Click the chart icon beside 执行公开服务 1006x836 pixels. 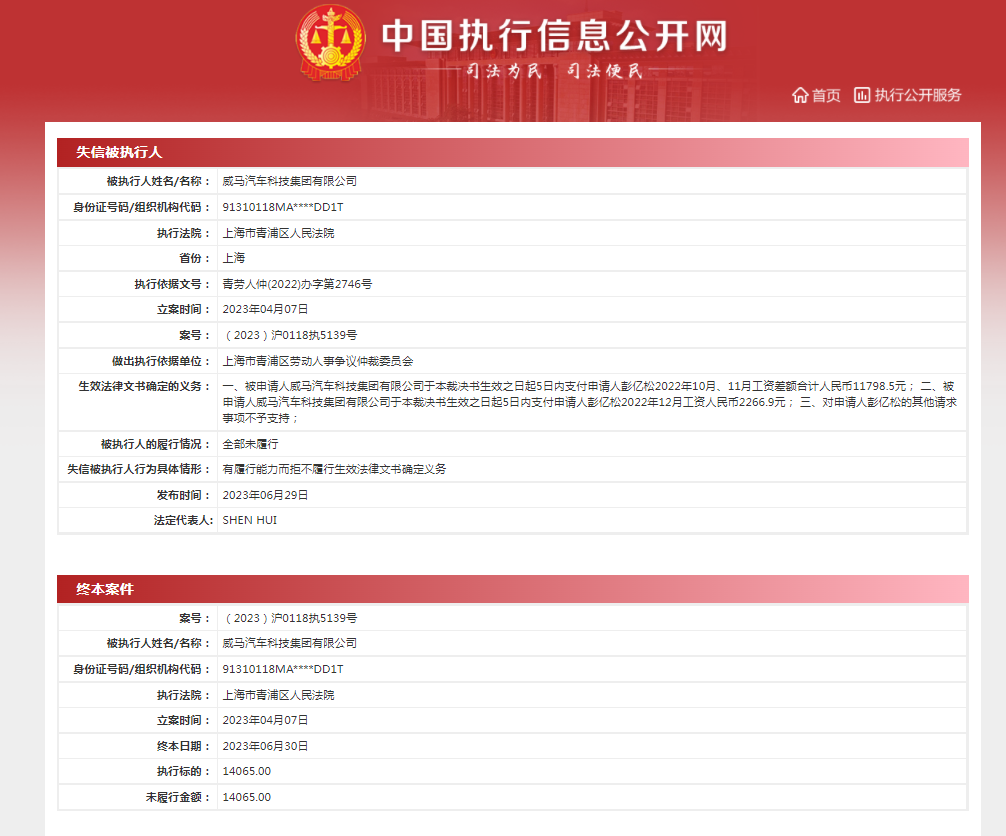click(x=862, y=95)
